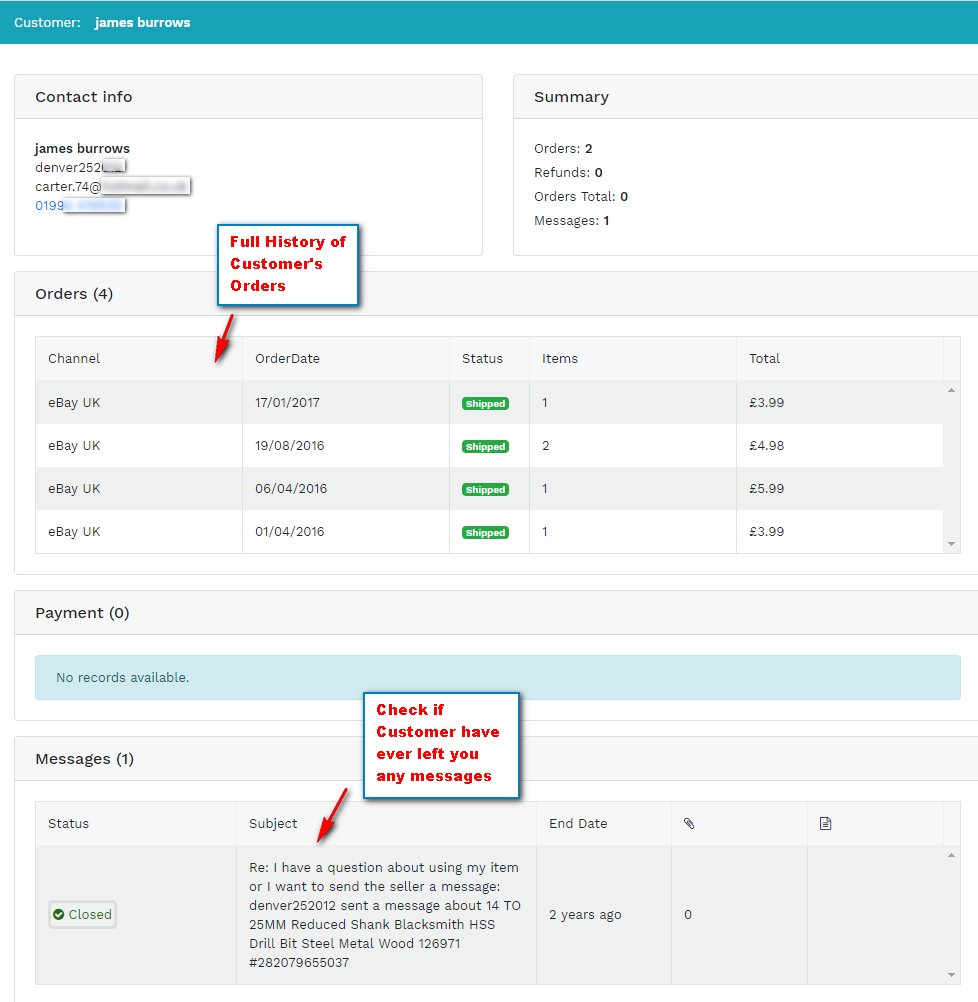Open the message about Blacksmith HSS Drill Bit

coord(384,914)
